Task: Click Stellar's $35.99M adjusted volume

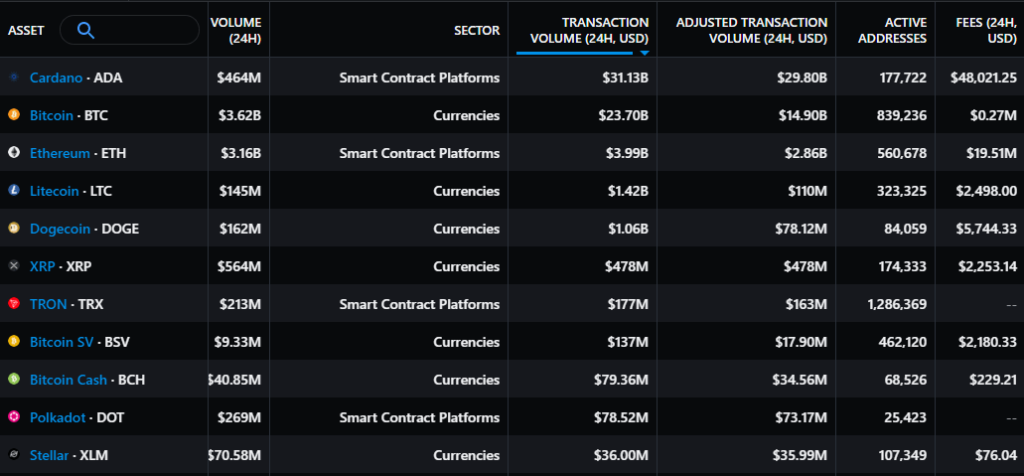Action: coord(801,456)
